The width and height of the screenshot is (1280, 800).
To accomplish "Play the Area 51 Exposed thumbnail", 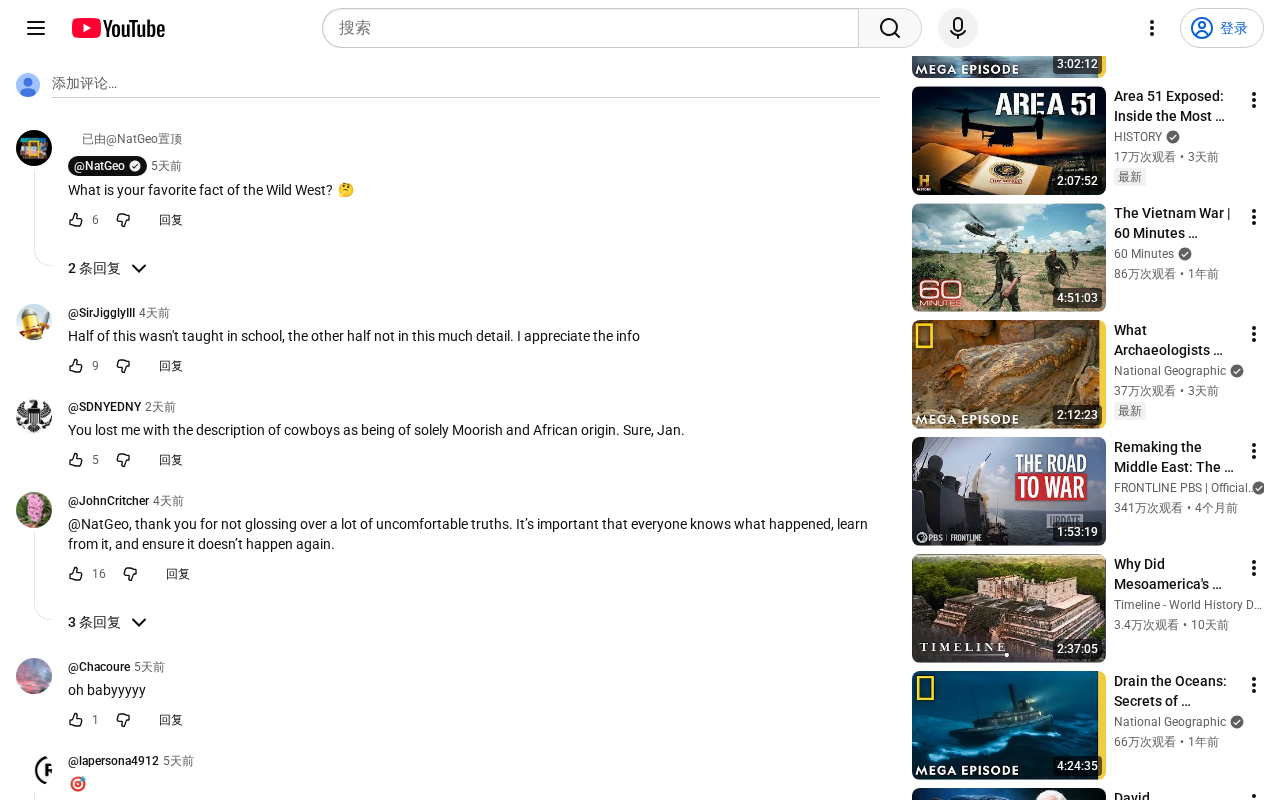I will point(1009,140).
